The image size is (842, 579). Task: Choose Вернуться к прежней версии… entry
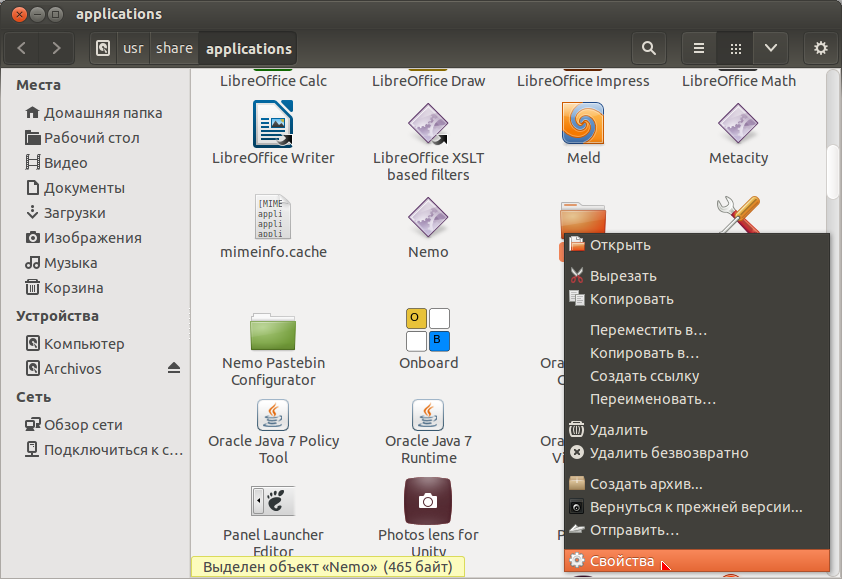[696, 507]
